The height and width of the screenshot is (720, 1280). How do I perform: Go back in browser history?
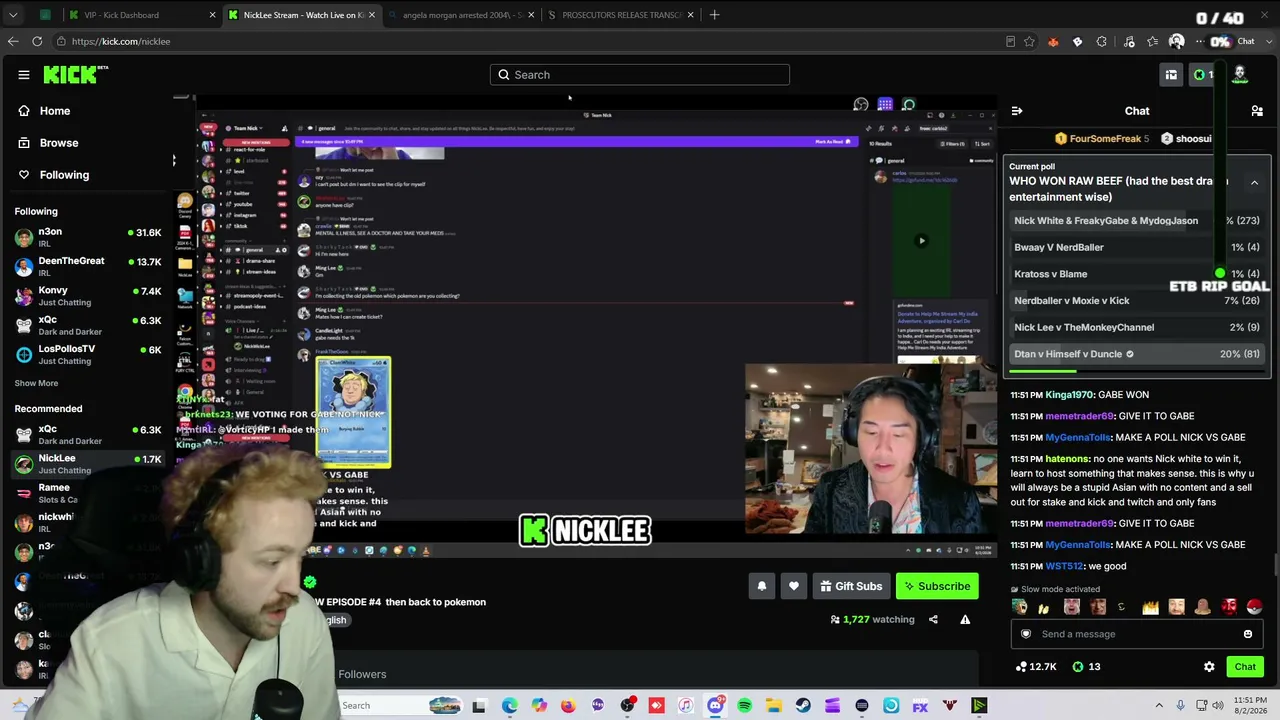pos(12,42)
